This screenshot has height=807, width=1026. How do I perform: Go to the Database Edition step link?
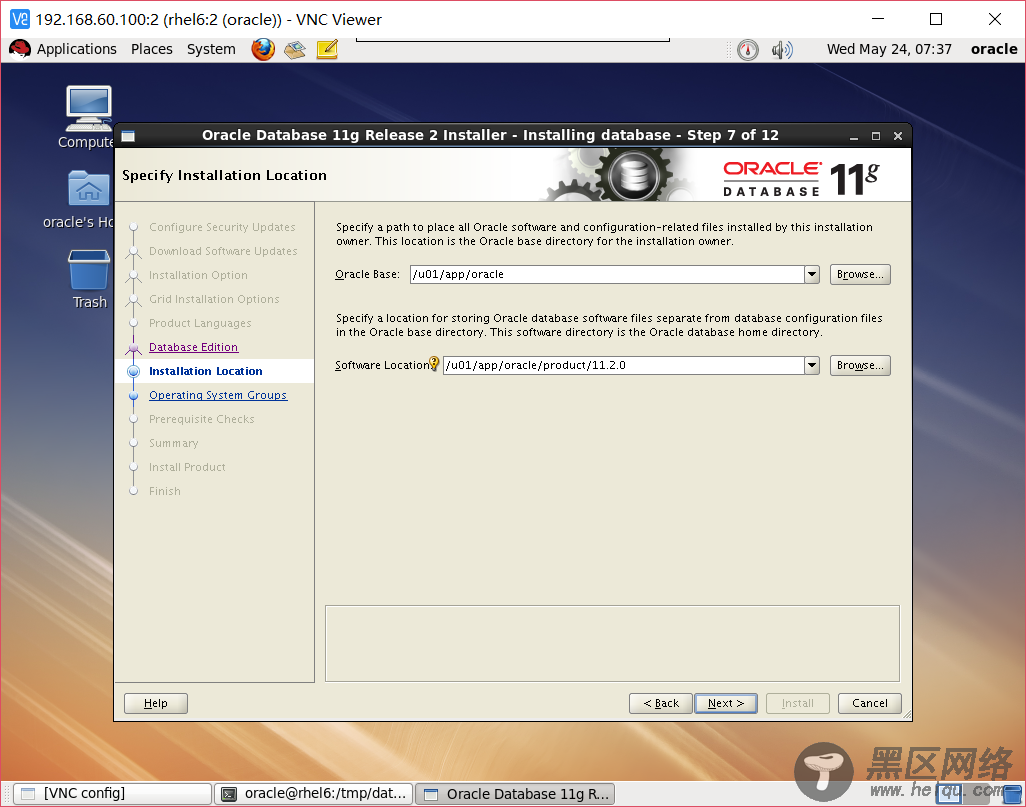click(194, 347)
